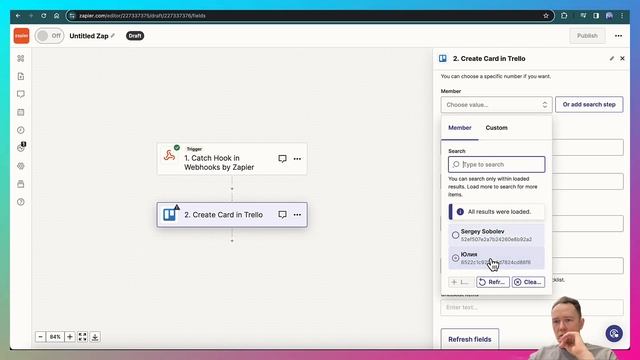Image resolution: width=640 pixels, height=360 pixels.
Task: Open three-dot menu on Catch Hook step
Action: (297, 159)
